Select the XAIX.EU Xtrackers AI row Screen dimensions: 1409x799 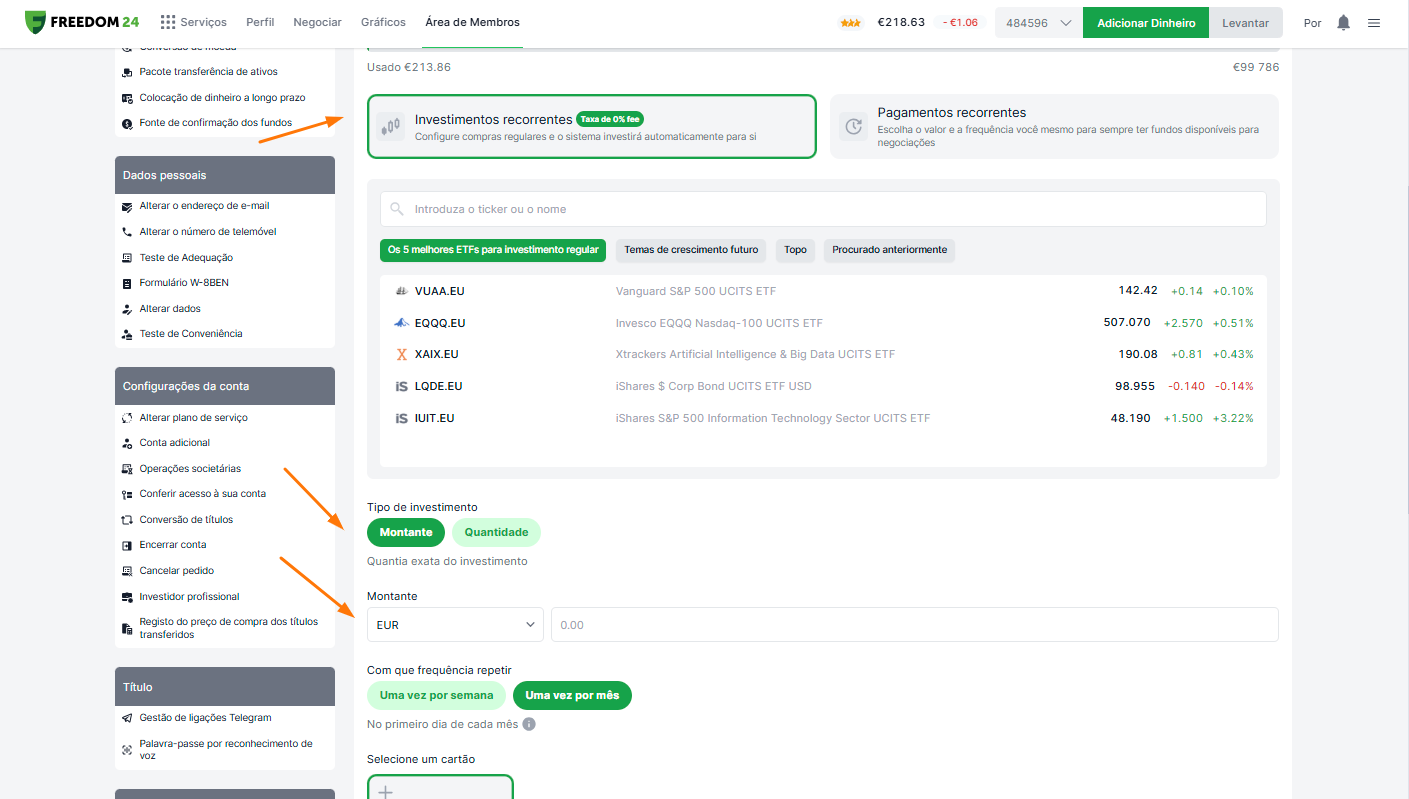point(823,354)
